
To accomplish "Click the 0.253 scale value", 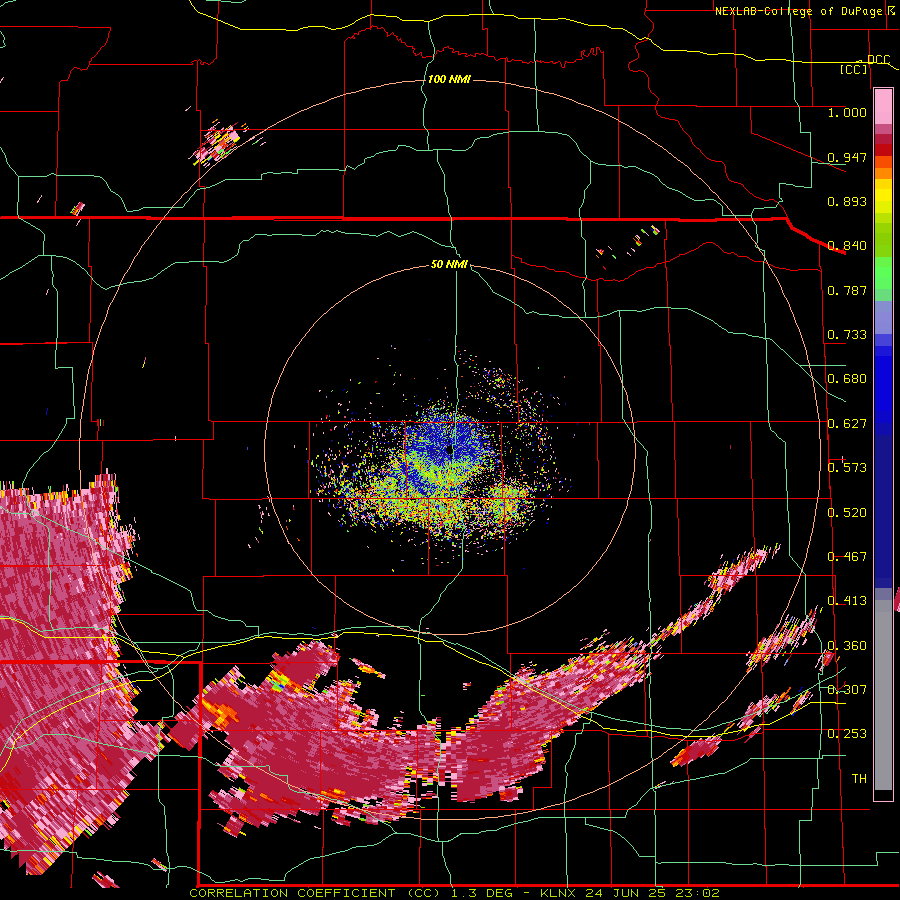I will [x=847, y=734].
